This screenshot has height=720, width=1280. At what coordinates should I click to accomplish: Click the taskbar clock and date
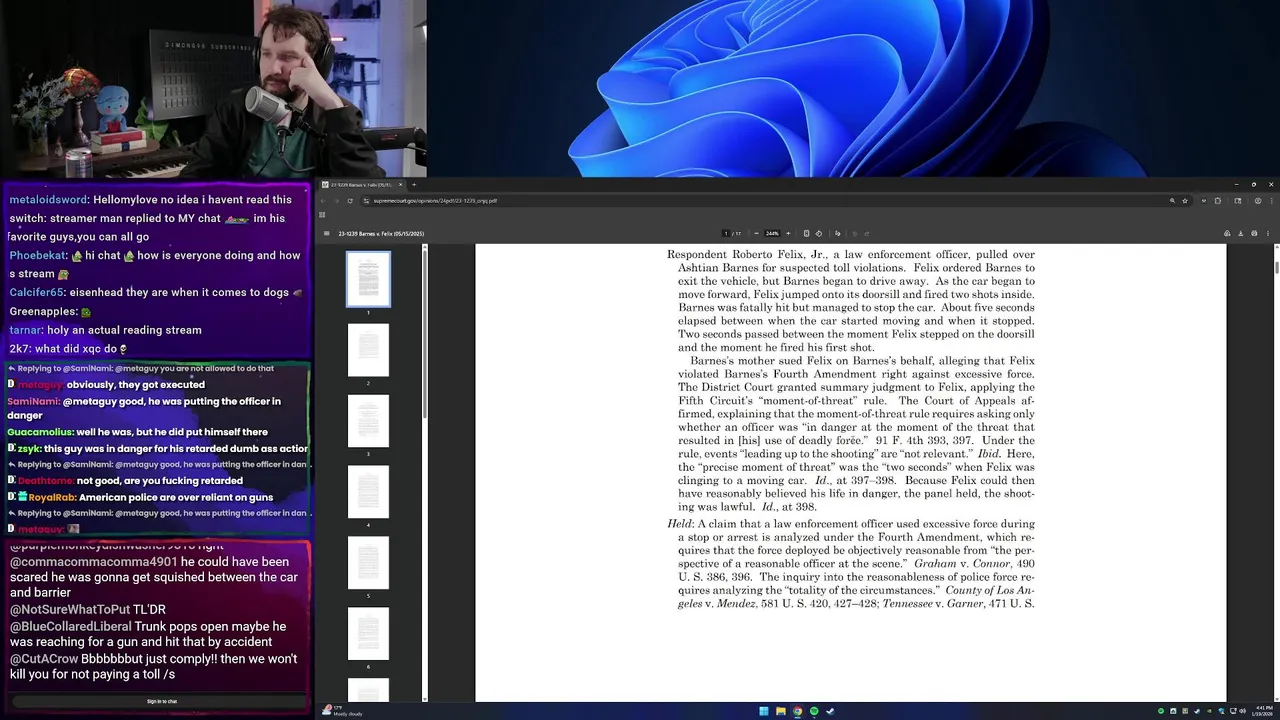pos(1263,711)
